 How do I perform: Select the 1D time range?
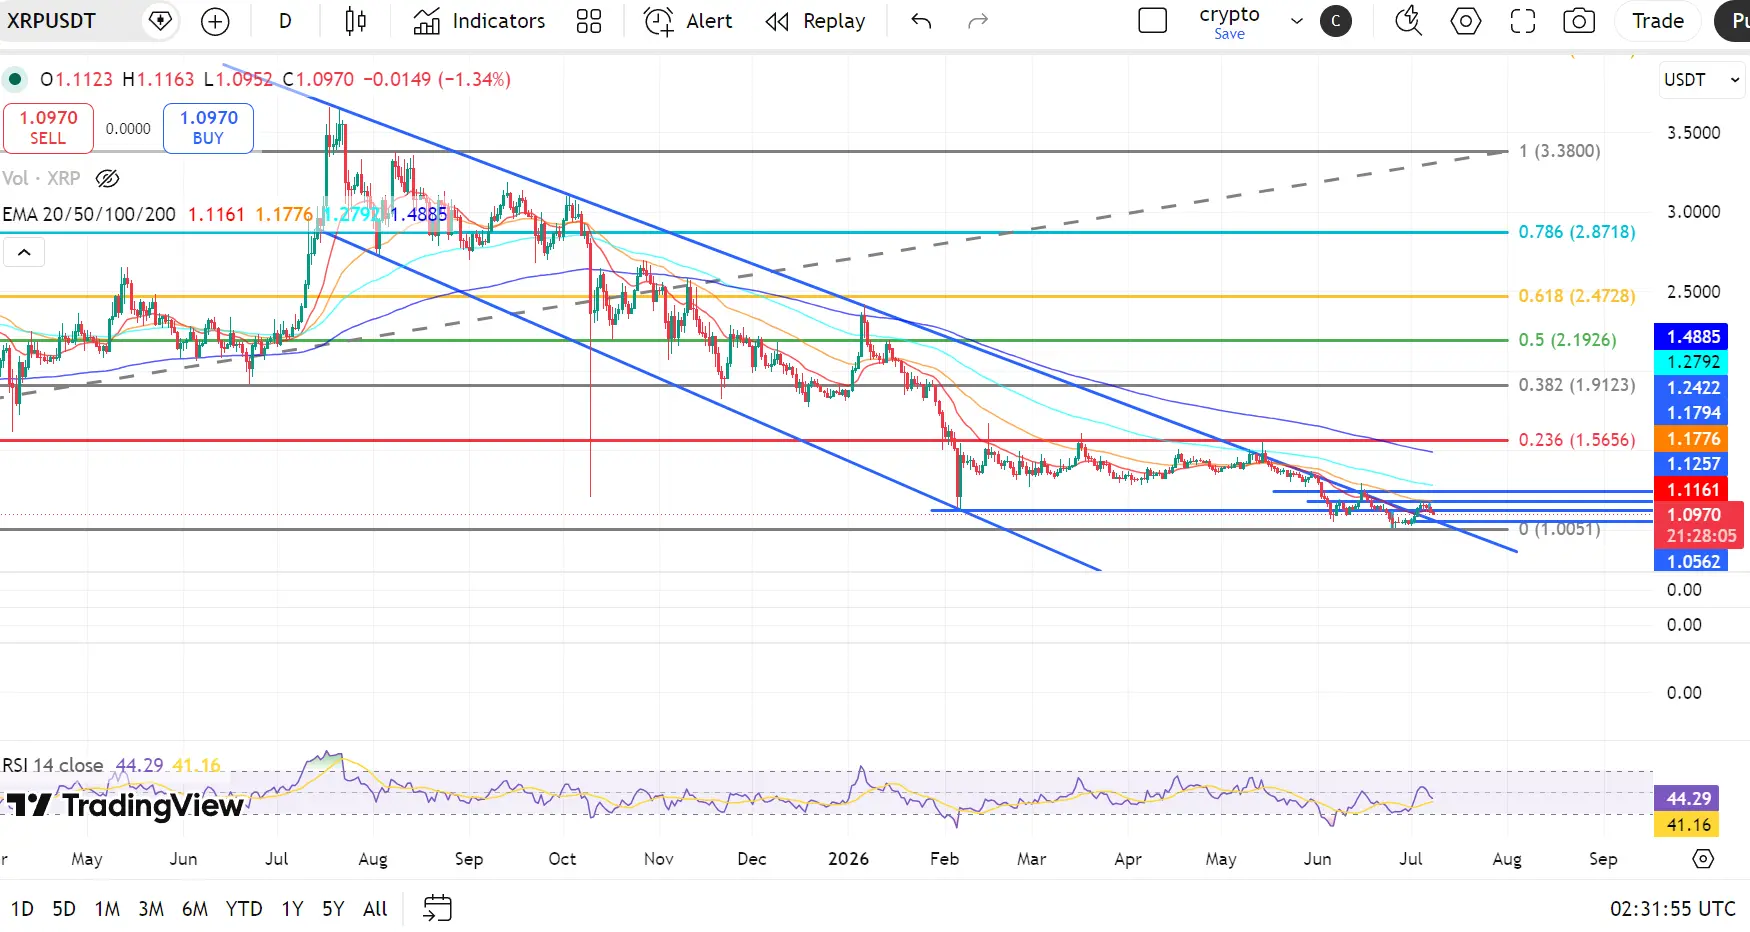pos(22,909)
